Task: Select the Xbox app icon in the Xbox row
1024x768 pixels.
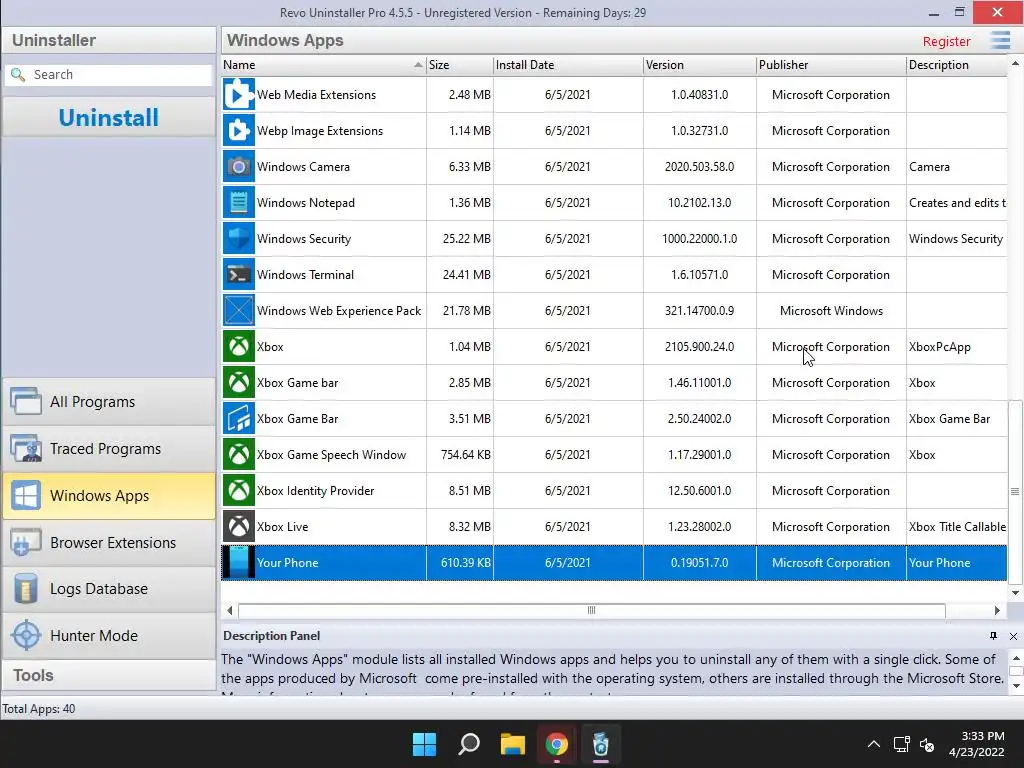Action: (238, 346)
